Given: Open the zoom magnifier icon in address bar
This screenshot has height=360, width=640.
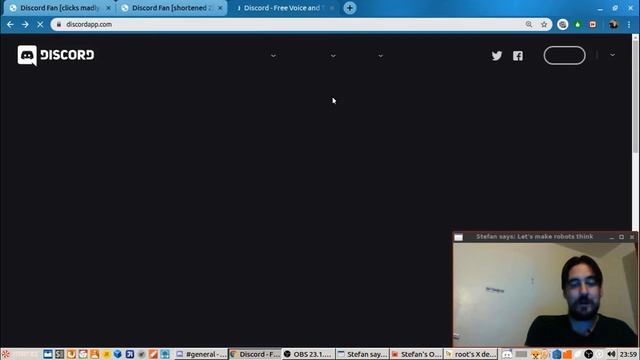Looking at the screenshot, I should click(529, 24).
